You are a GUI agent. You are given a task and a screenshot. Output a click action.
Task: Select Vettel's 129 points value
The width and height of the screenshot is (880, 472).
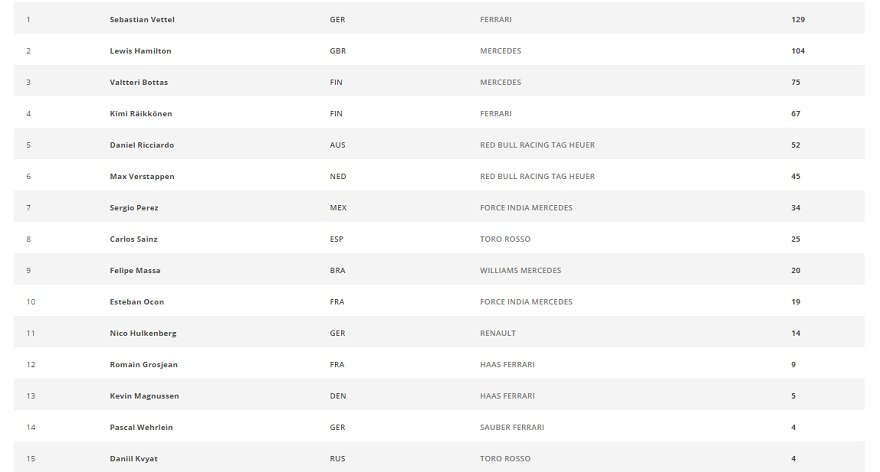[798, 19]
